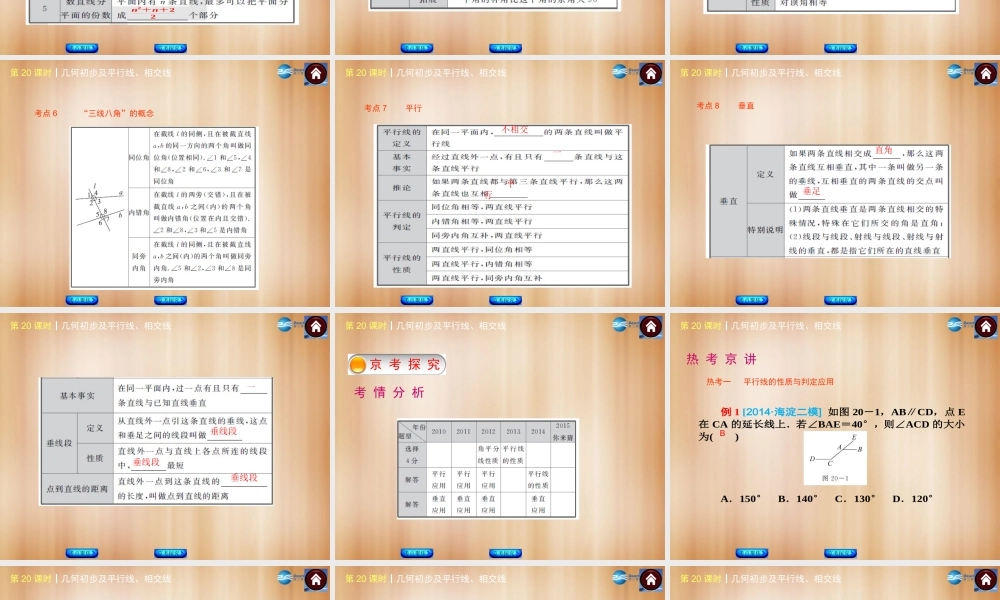Click the 推论 row header in 平行 table
1000x600 pixels.
402,188
